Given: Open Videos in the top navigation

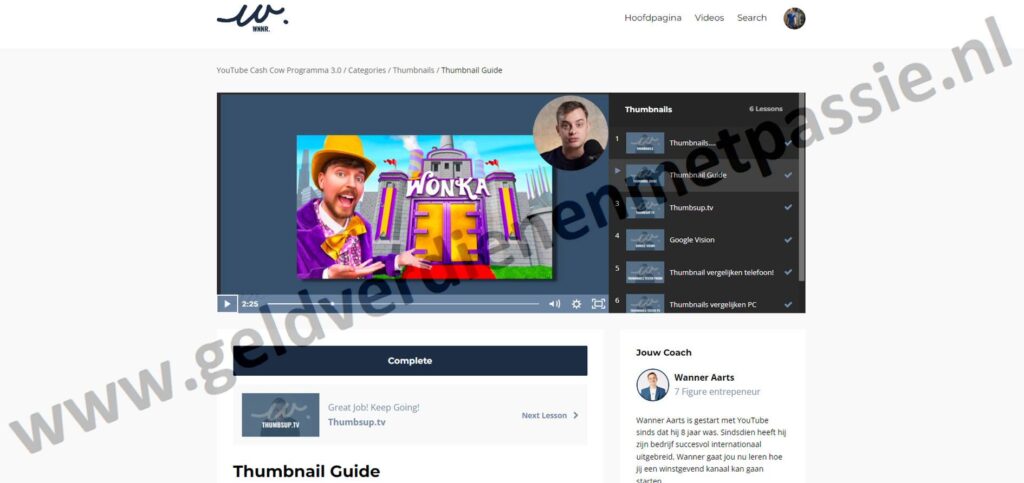Looking at the screenshot, I should 709,18.
